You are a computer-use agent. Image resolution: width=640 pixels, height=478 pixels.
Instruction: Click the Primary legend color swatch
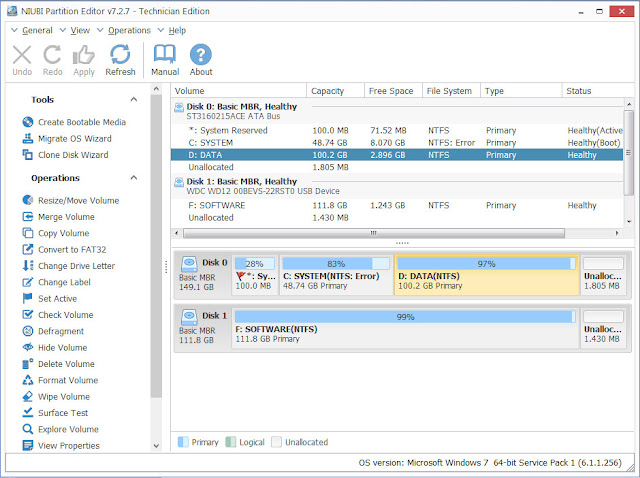click(x=183, y=442)
